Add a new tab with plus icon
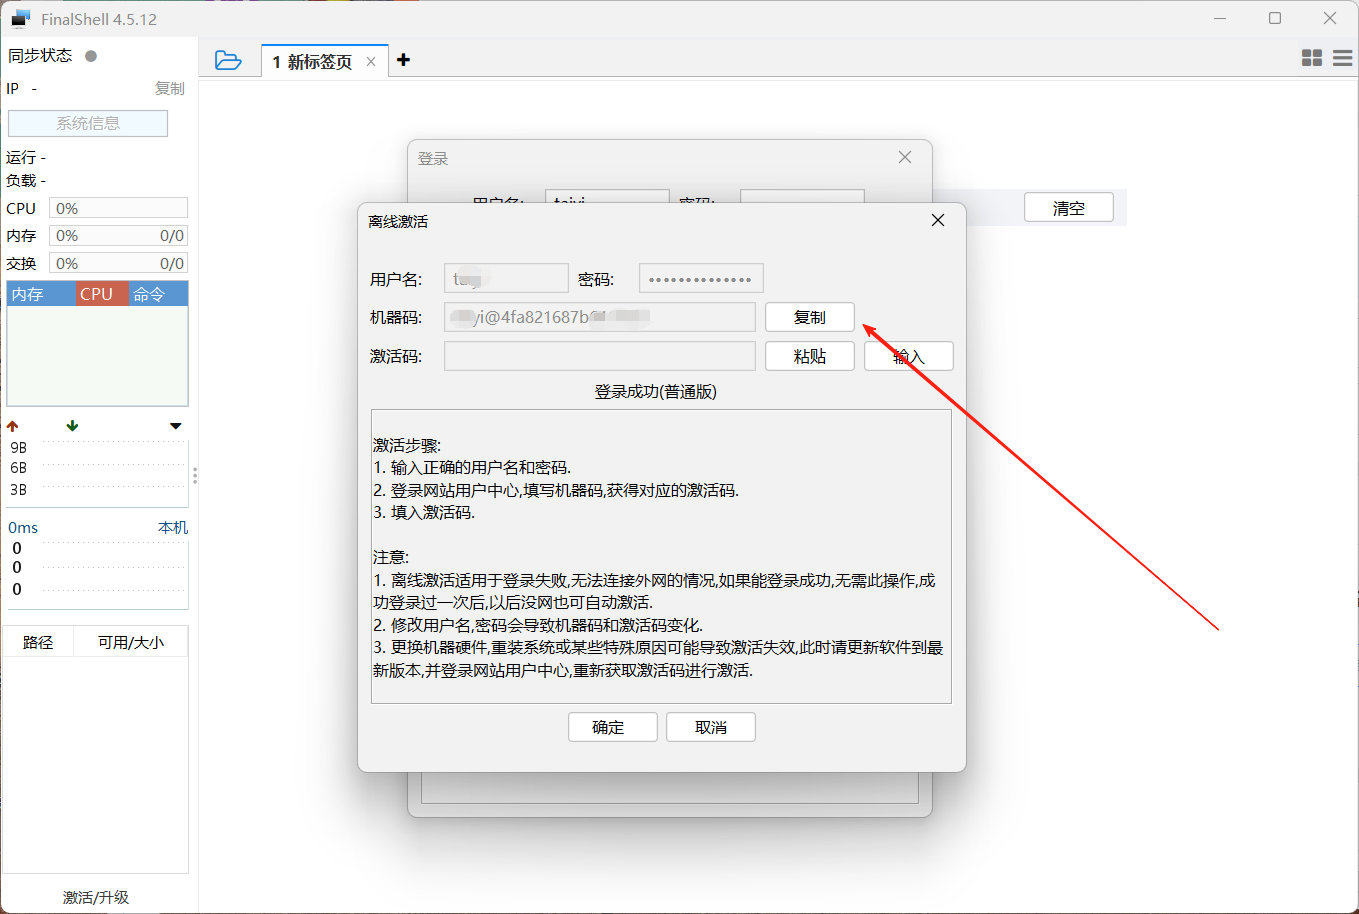Image resolution: width=1359 pixels, height=914 pixels. 403,60
